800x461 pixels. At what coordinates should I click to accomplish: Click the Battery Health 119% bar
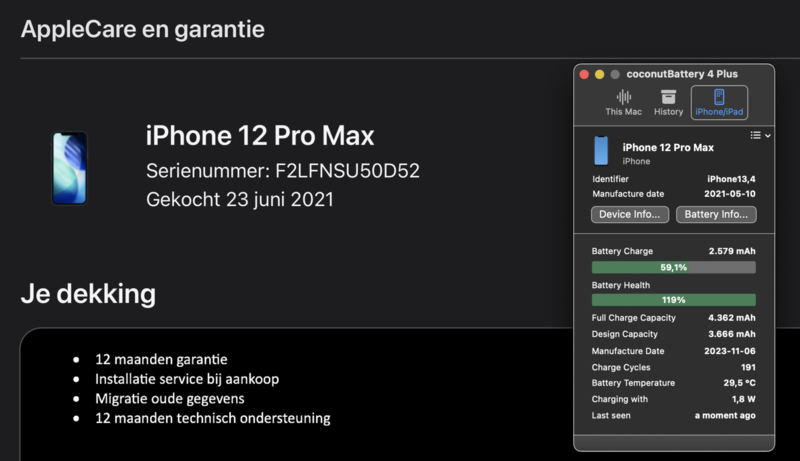pyautogui.click(x=673, y=299)
